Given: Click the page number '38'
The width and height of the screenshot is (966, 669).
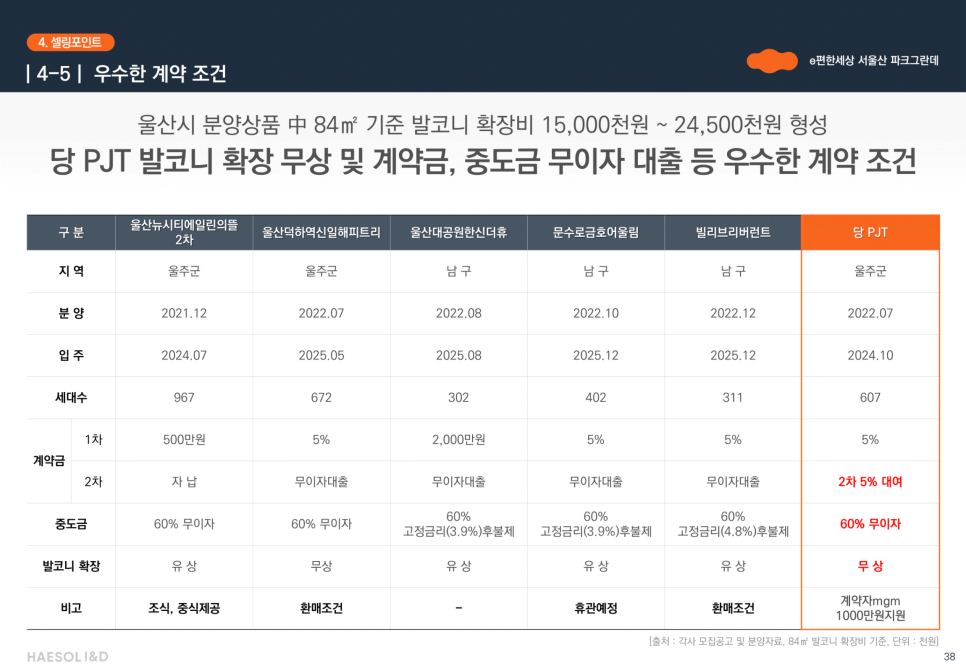Looking at the screenshot, I should [949, 657].
